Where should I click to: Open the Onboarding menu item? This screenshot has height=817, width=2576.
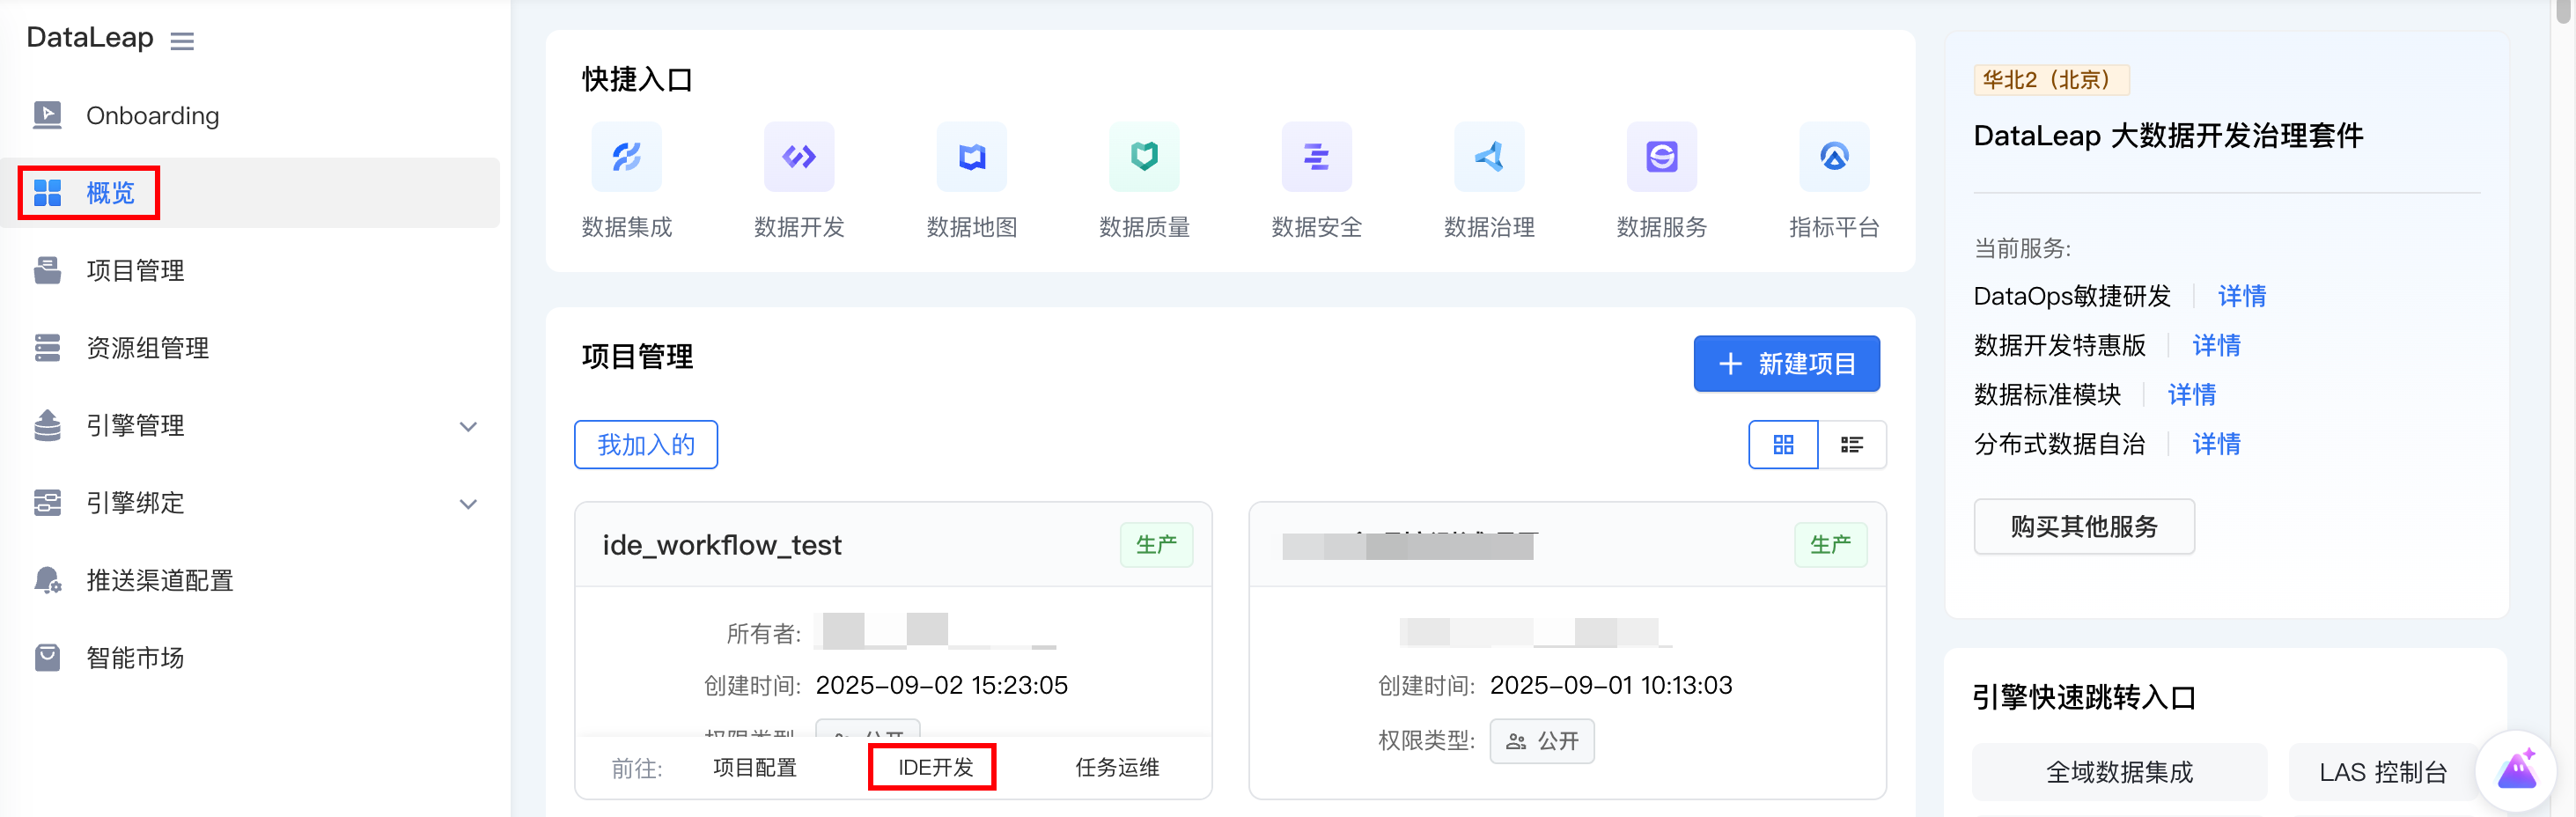(250, 116)
